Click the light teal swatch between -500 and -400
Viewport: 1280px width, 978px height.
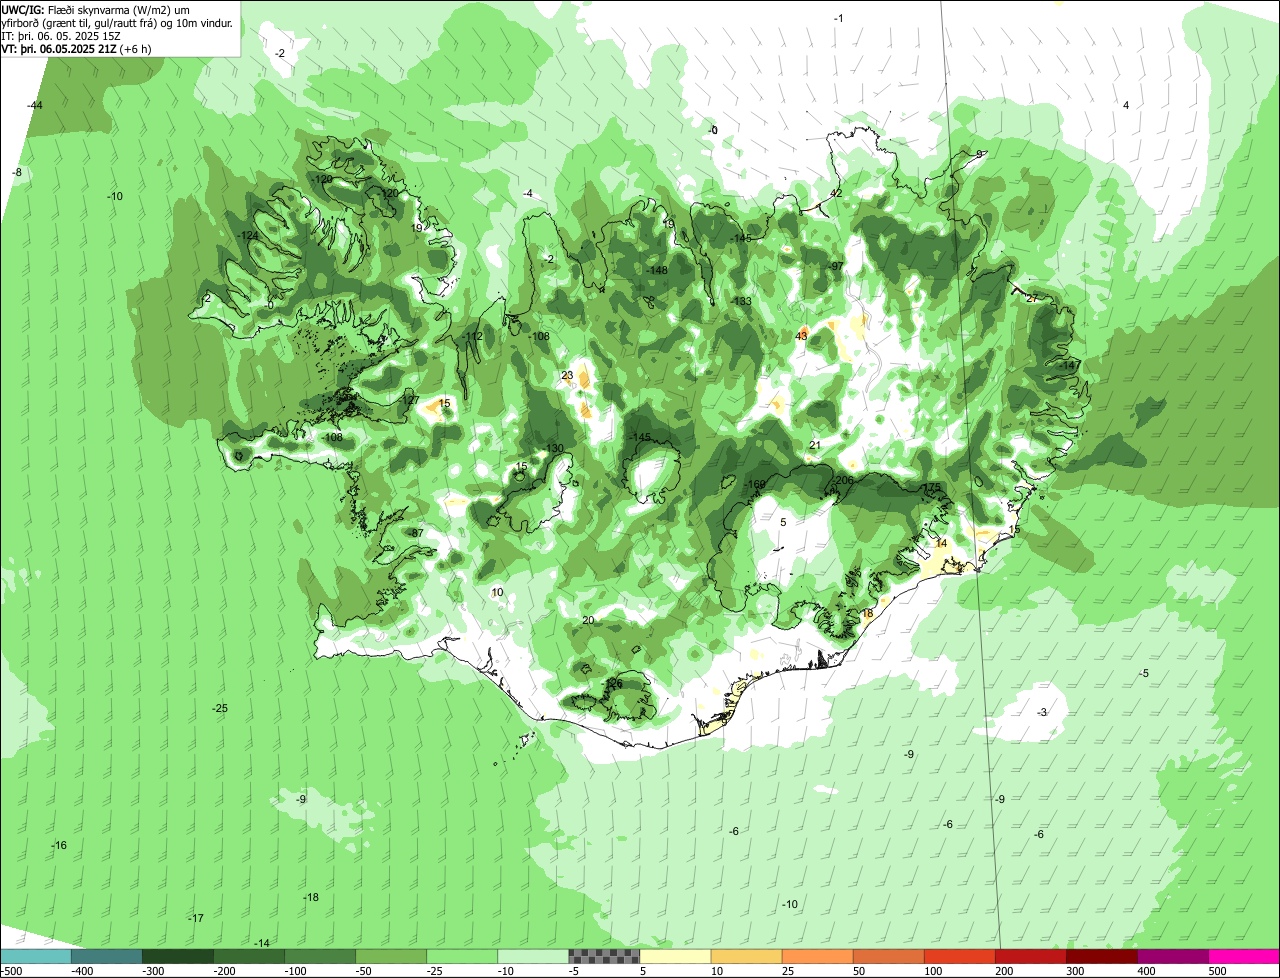pos(35,957)
